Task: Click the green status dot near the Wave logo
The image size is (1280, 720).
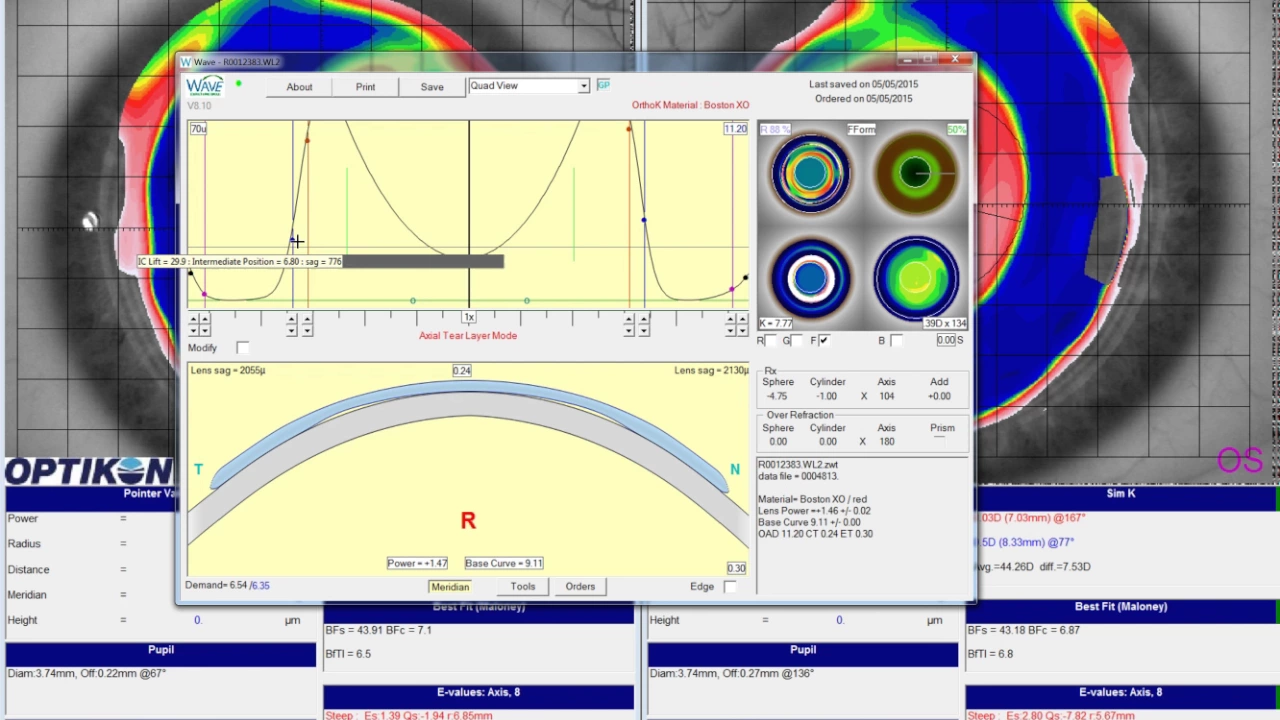Action: [x=238, y=84]
